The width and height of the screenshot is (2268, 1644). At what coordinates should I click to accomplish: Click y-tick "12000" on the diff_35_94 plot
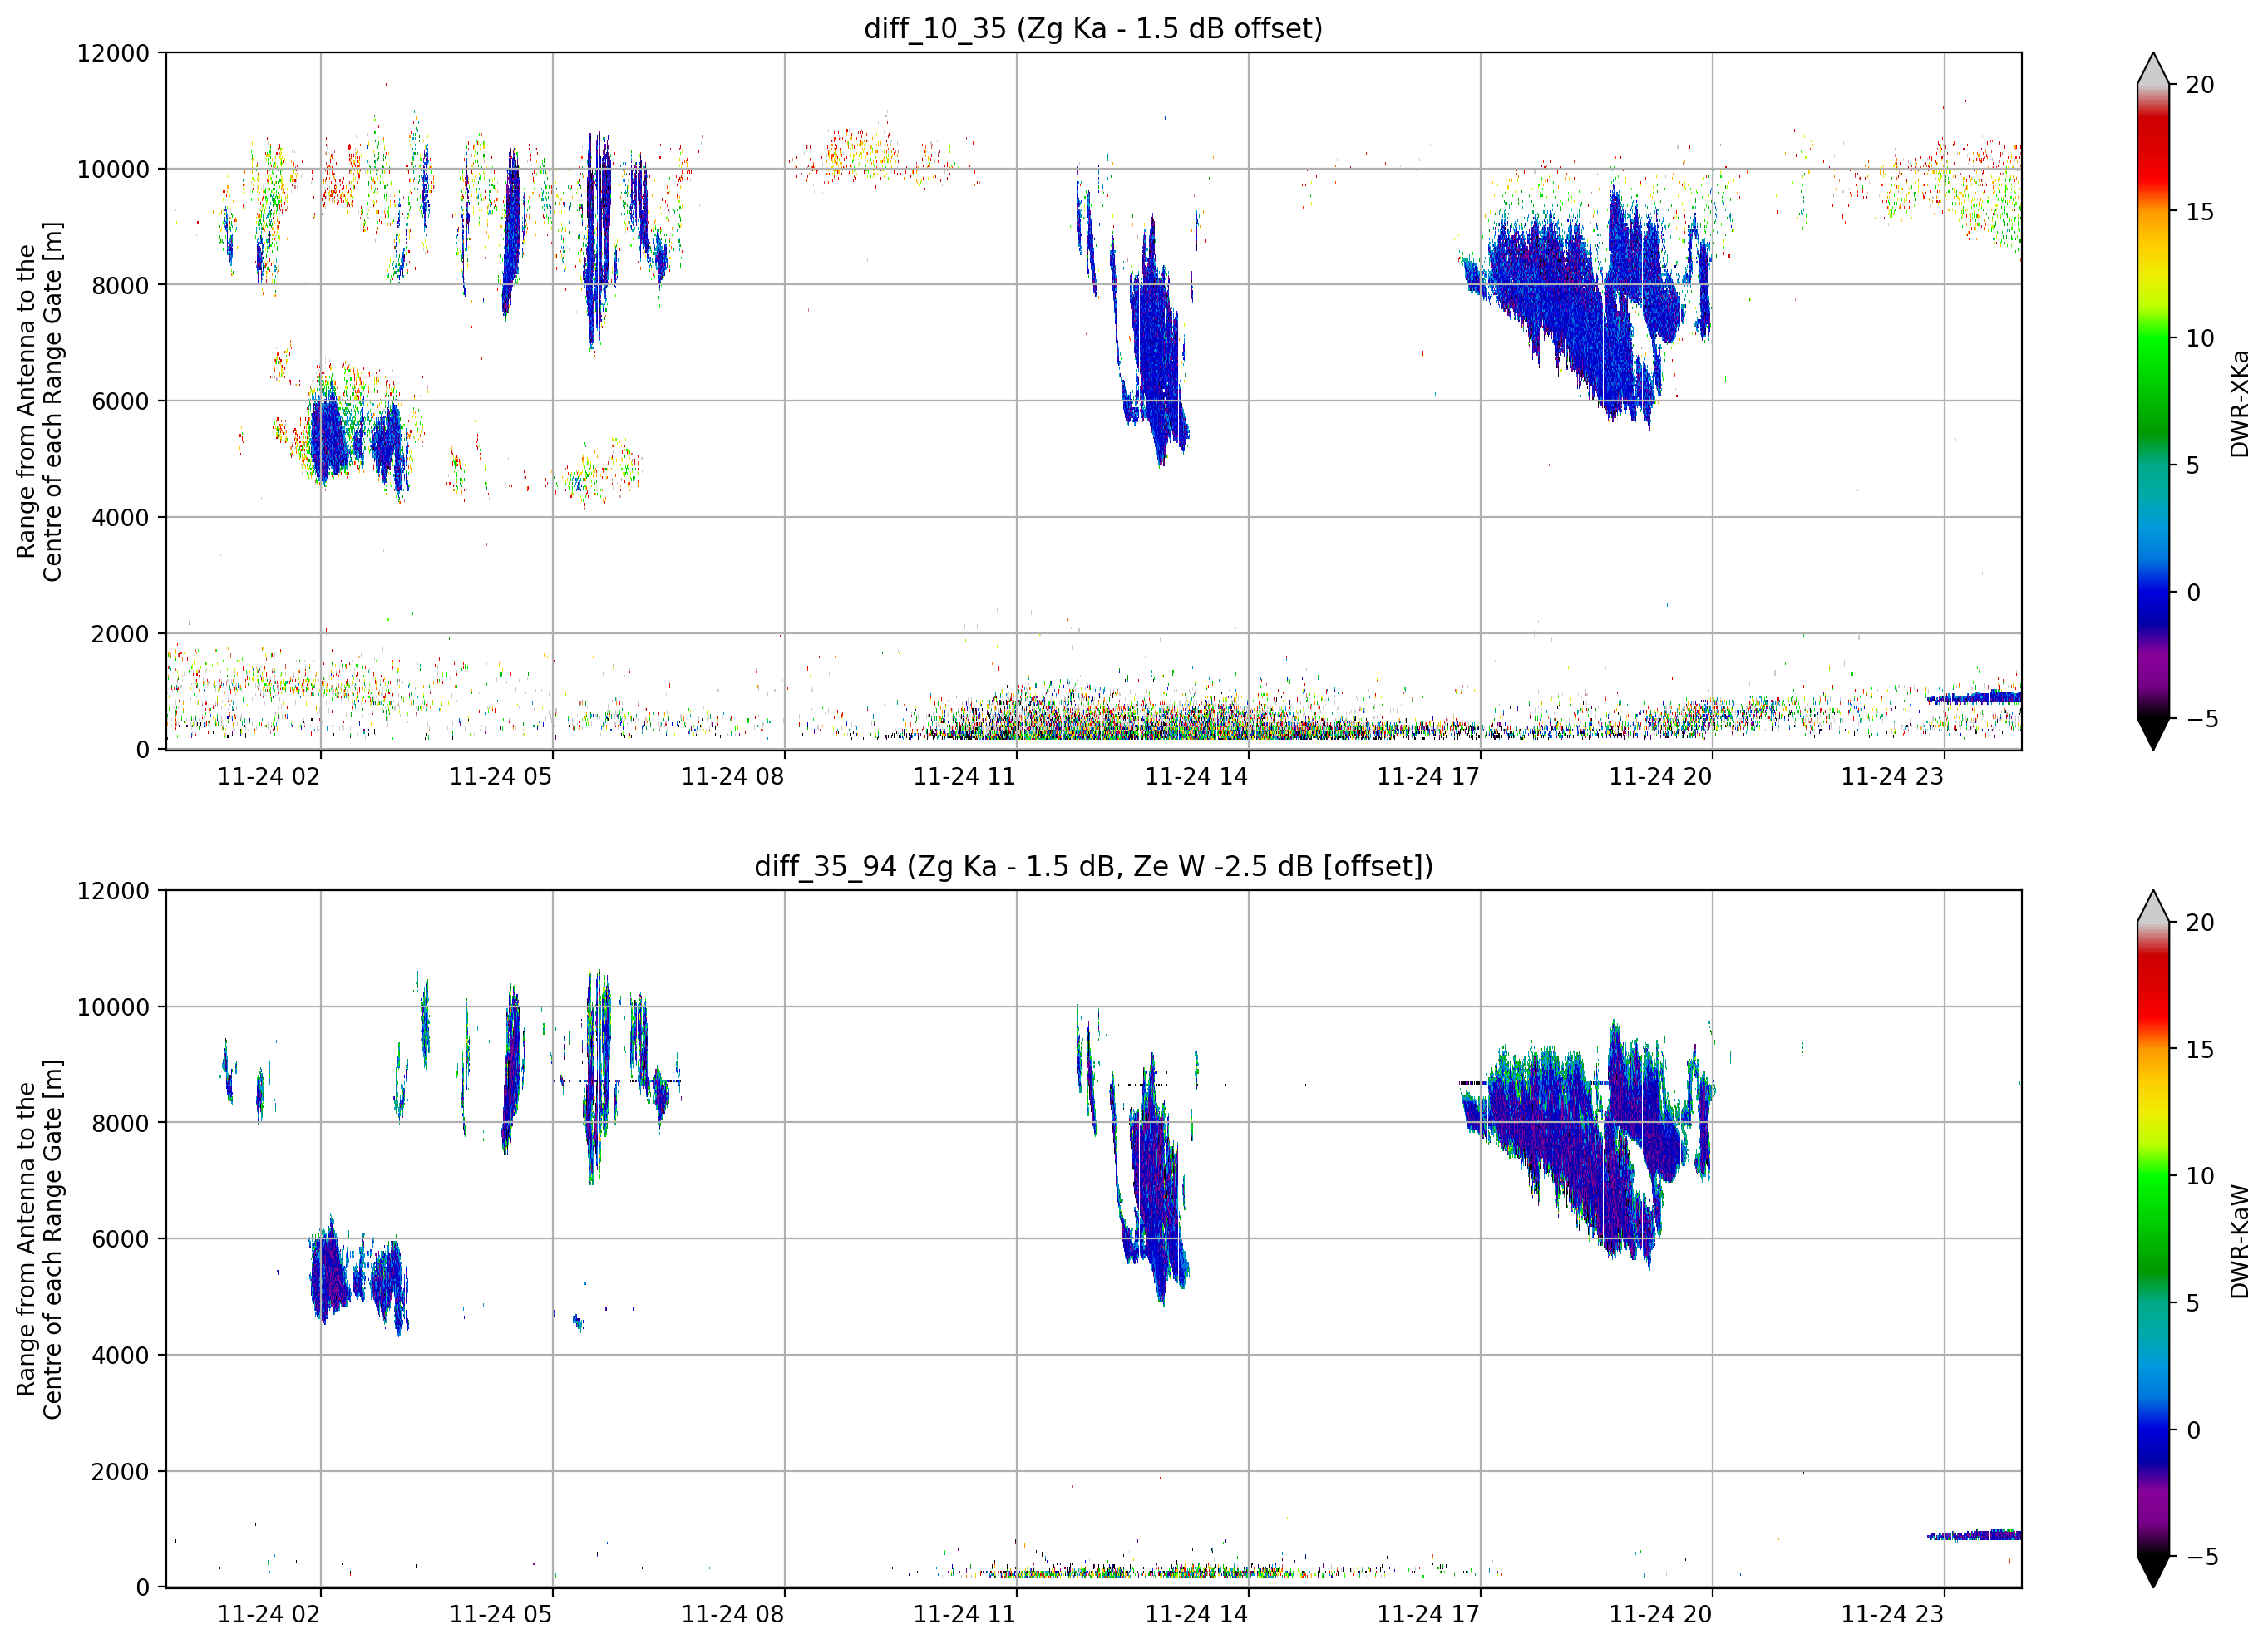click(113, 891)
